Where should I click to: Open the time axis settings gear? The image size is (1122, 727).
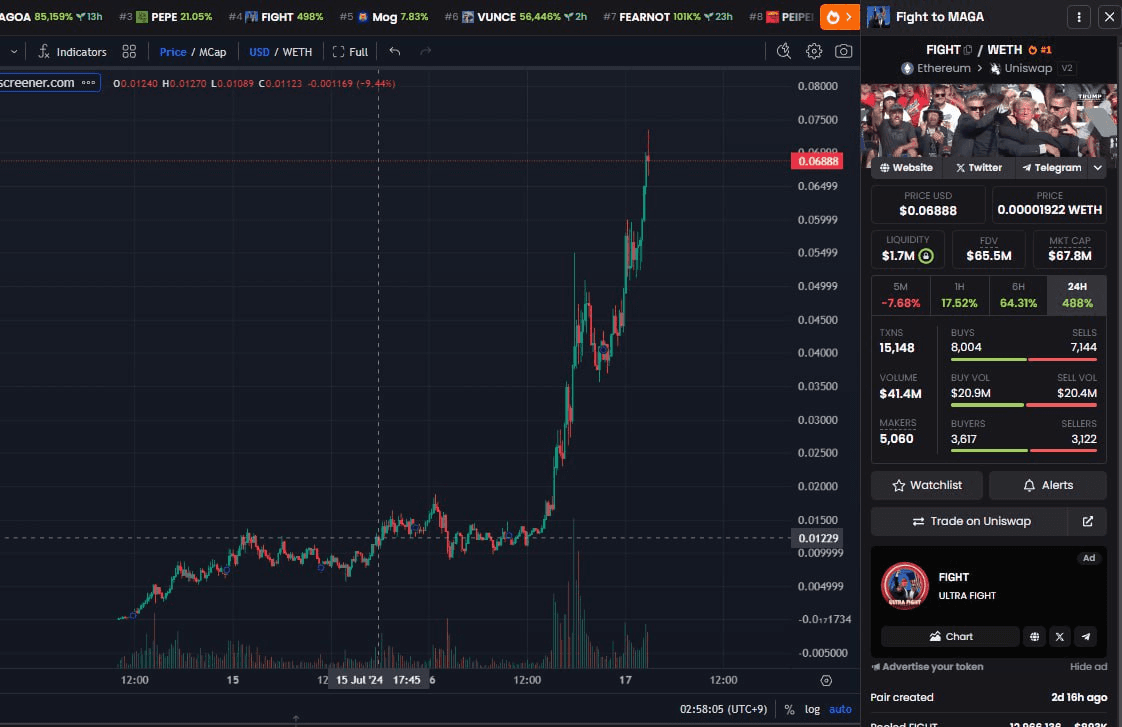coord(826,680)
